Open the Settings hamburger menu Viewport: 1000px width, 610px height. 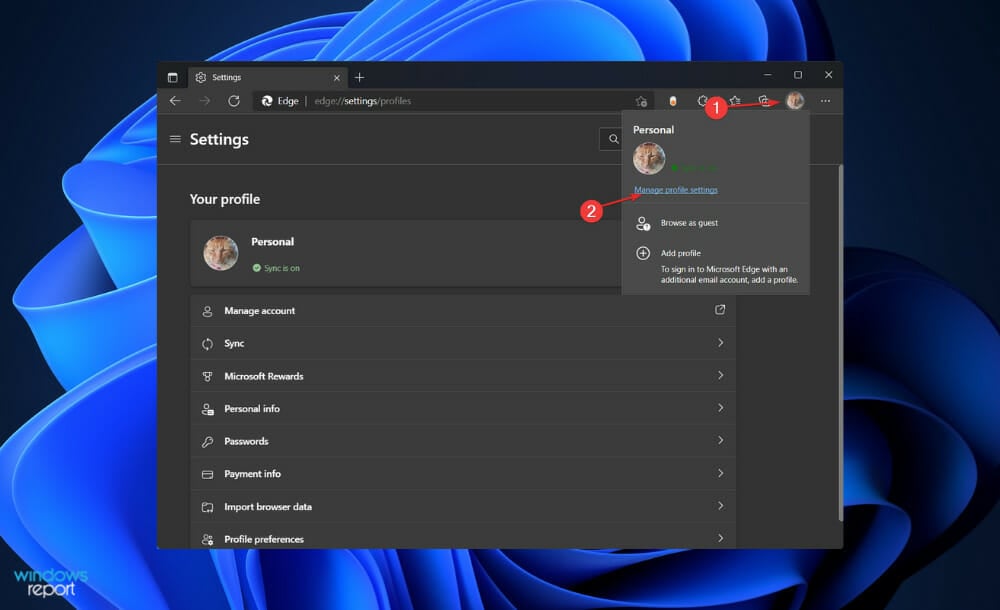point(175,139)
